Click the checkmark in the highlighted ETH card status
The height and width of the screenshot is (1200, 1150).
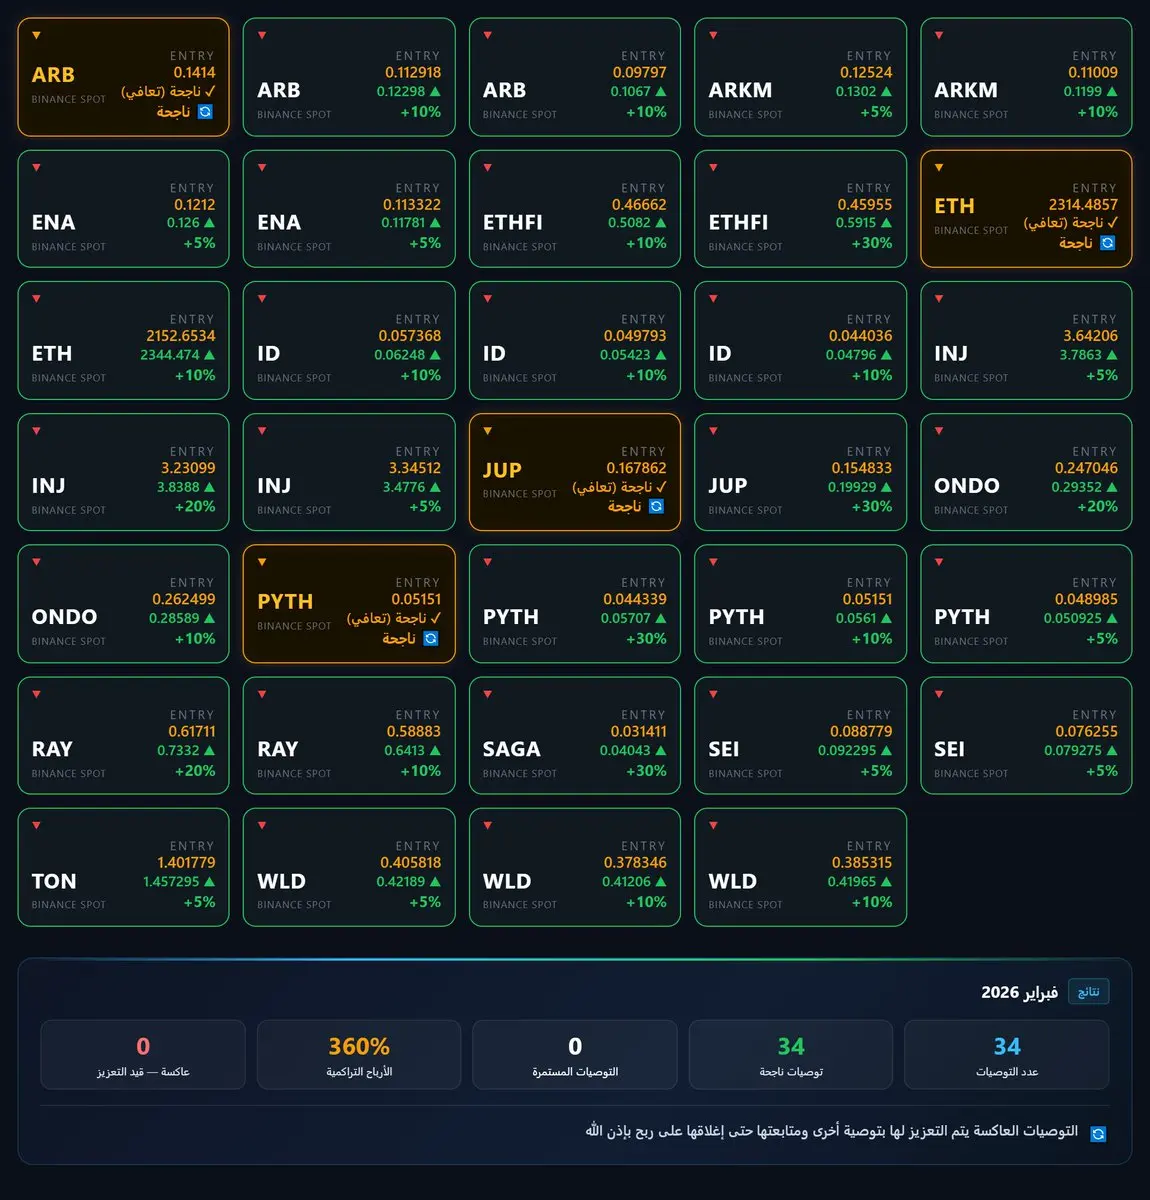pos(1113,222)
